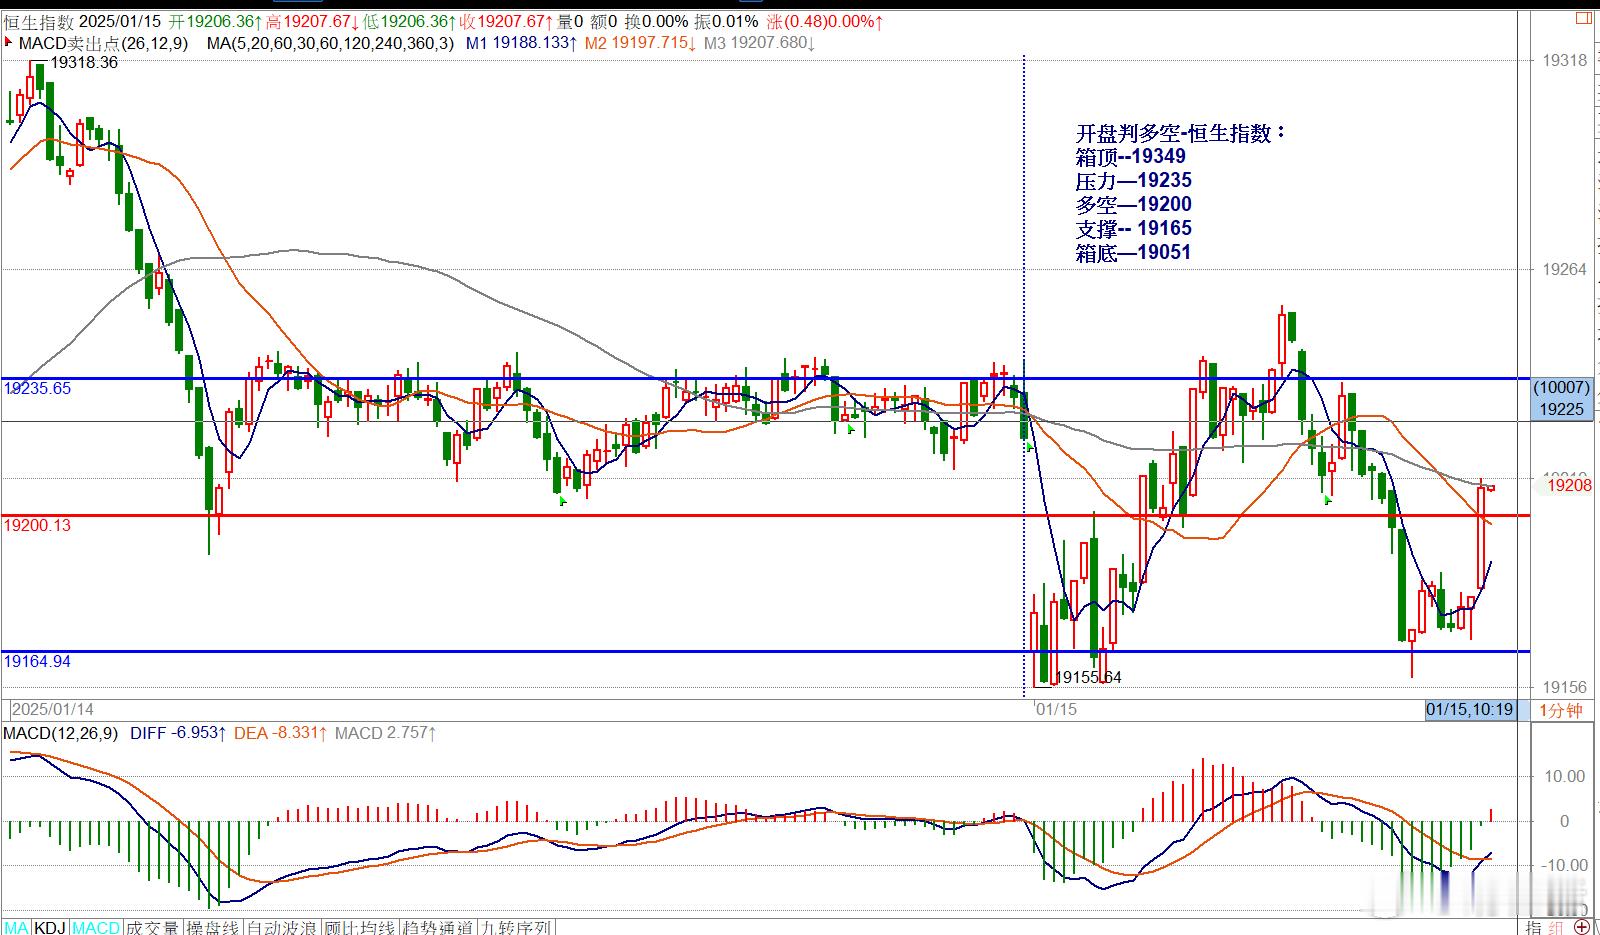Click the 组 button at bottom right
Screen dimensions: 1600x935
(x=1558, y=927)
